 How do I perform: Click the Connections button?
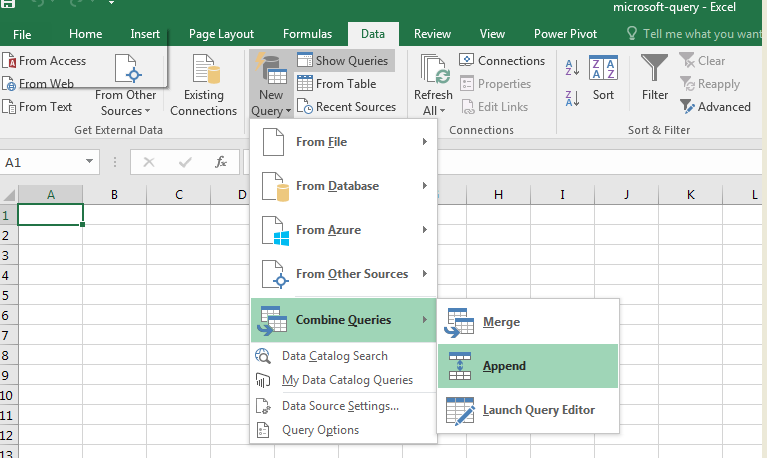pyautogui.click(x=502, y=61)
